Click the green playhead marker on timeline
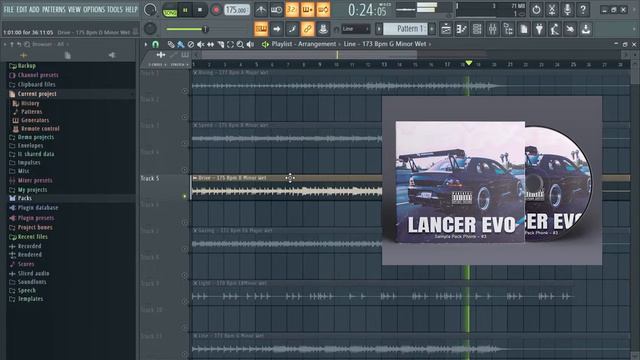640x360 pixels. tap(469, 63)
